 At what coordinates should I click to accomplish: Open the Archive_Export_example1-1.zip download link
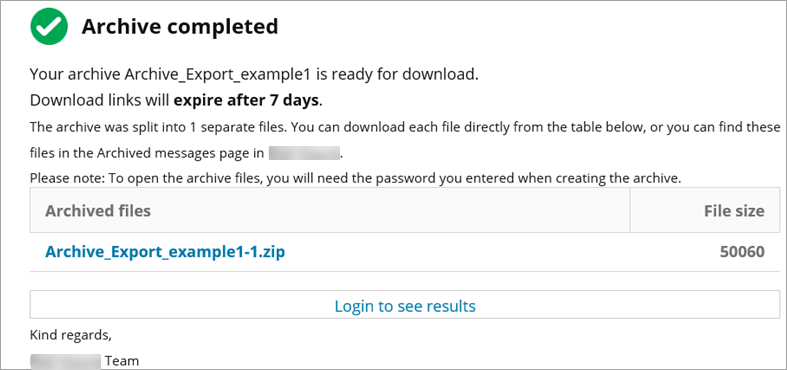point(165,252)
